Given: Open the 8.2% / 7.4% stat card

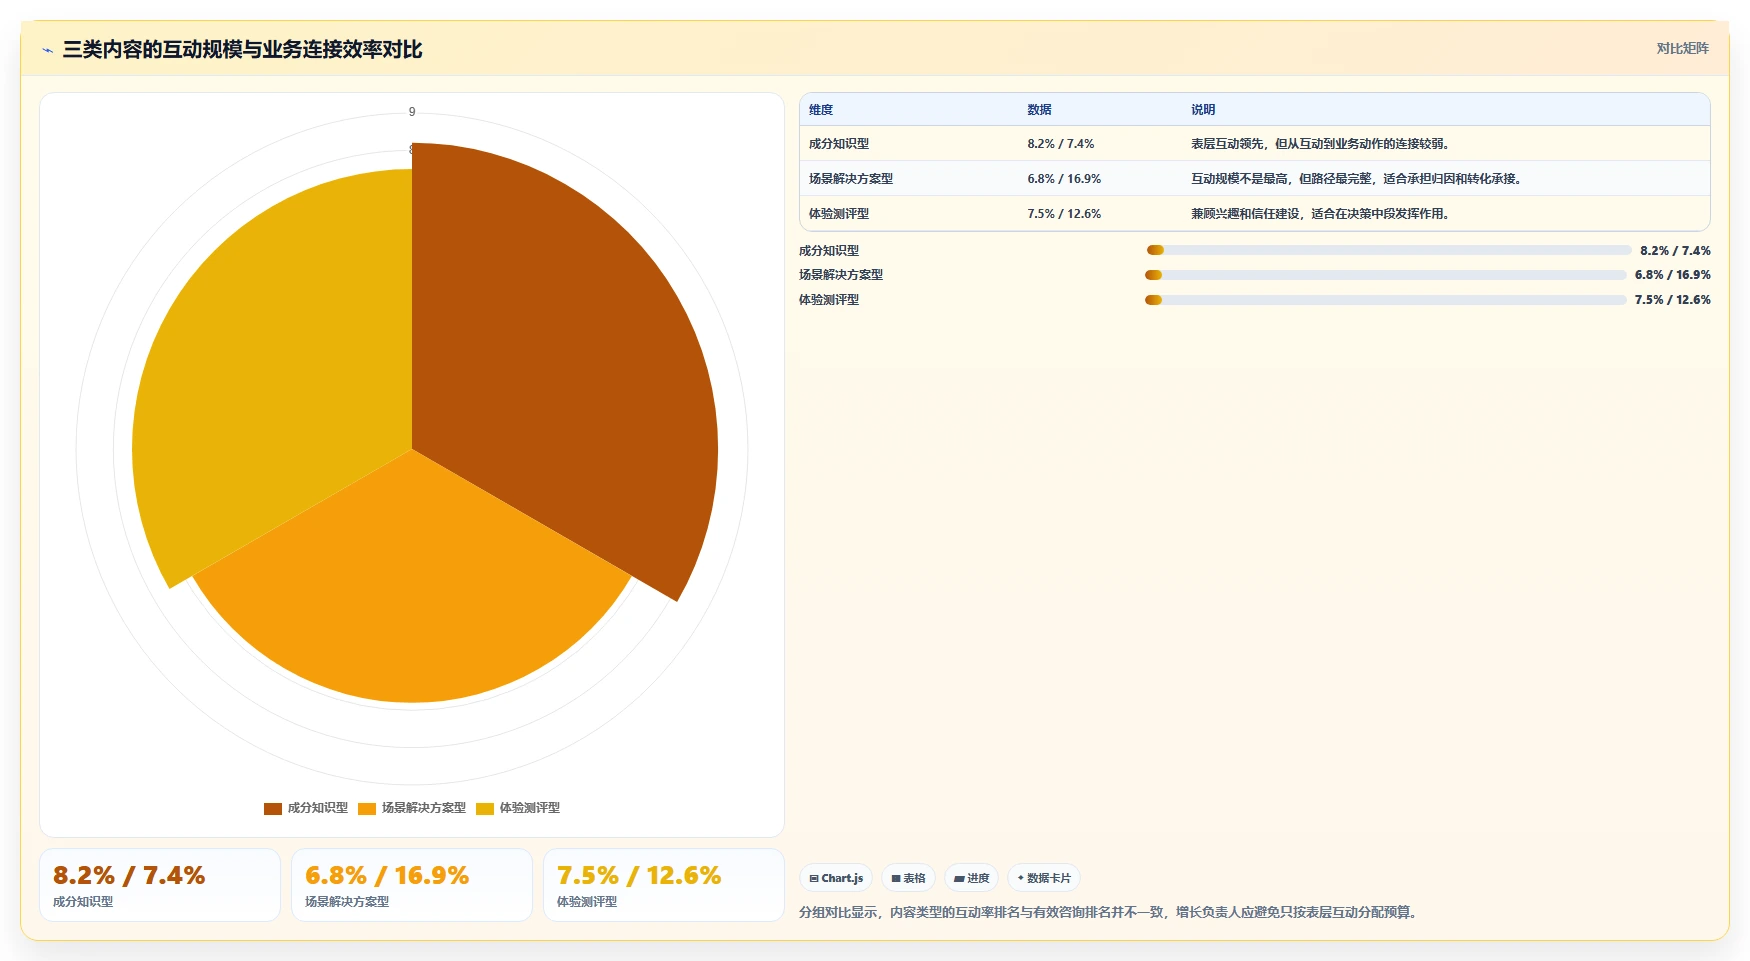Looking at the screenshot, I should (160, 885).
